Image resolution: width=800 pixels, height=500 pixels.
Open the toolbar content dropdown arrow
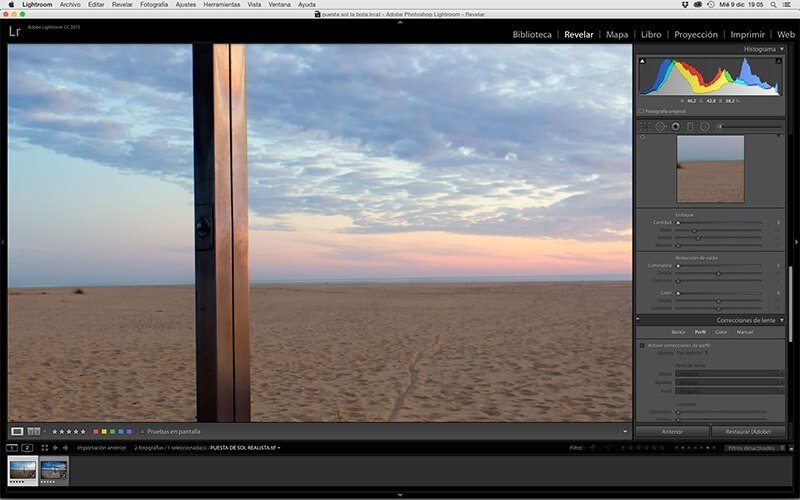(x=625, y=432)
